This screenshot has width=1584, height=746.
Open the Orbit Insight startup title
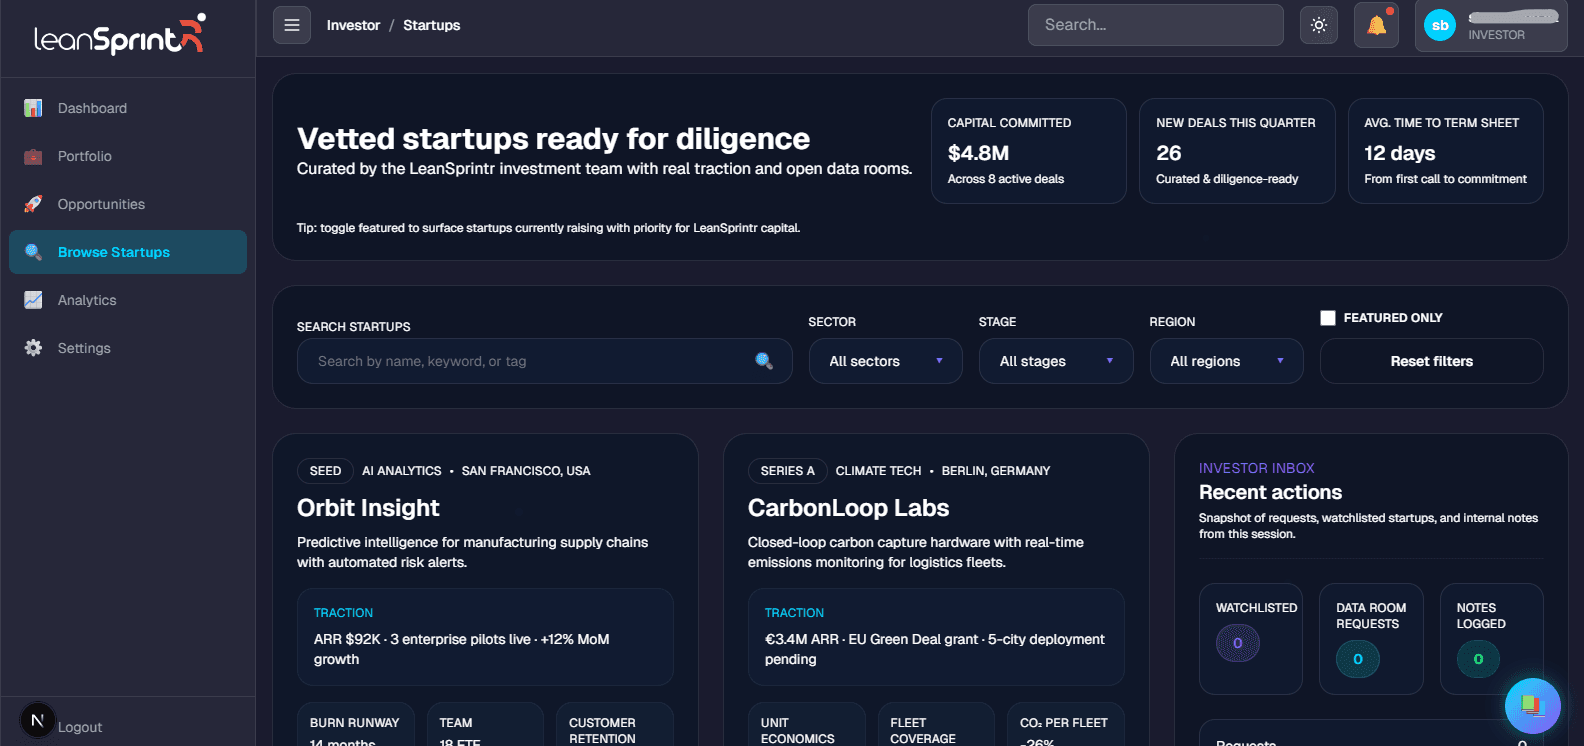coord(368,508)
